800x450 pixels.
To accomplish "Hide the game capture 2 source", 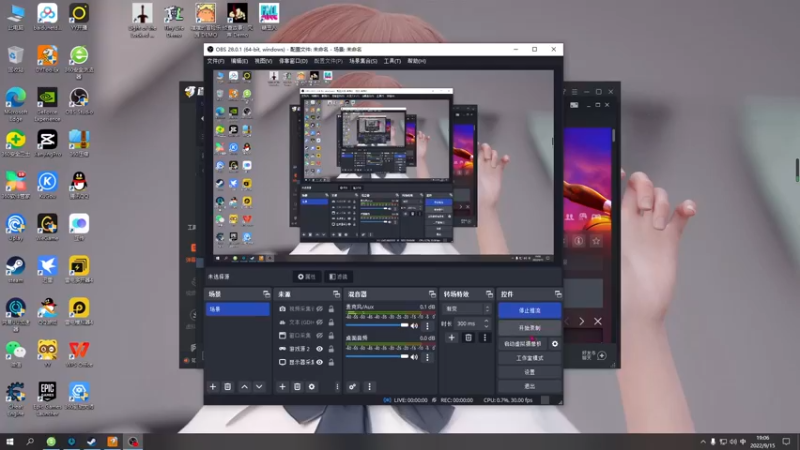I will click(x=319, y=349).
